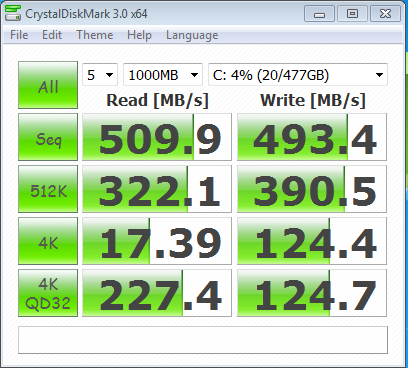
Task: Open the Language menu
Action: 192,35
